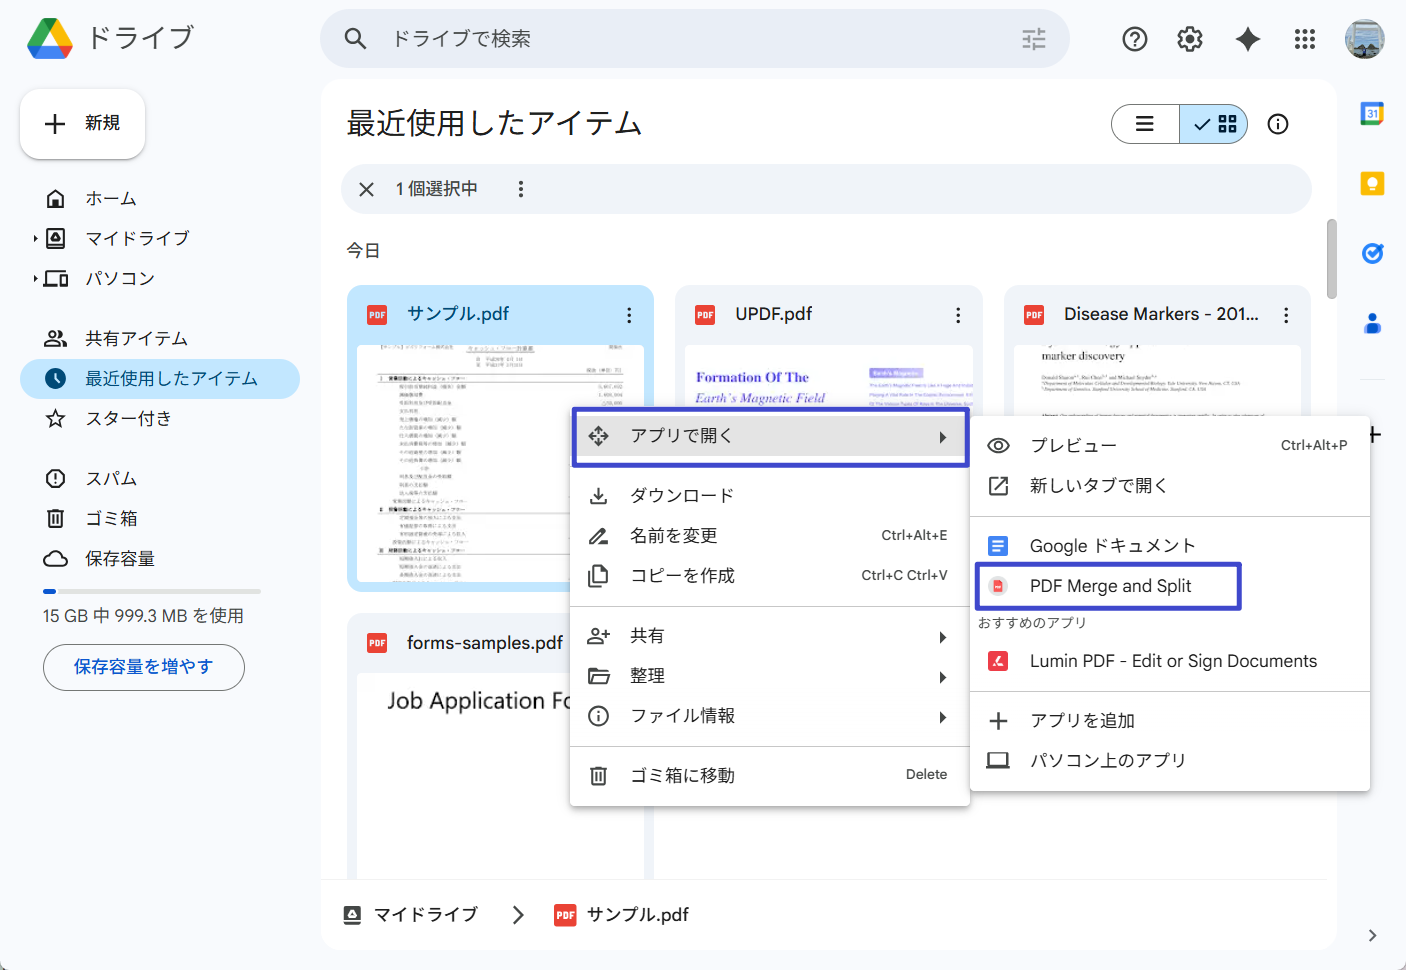Viewport: 1406px width, 970px height.
Task: Select ダウンロード from context menu
Action: [x=770, y=496]
